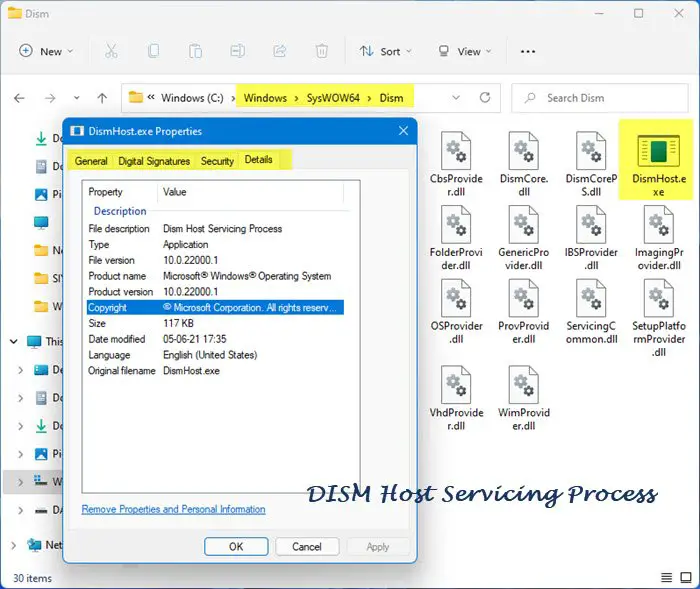Select the ServicingCommon.dll file

(x=591, y=312)
